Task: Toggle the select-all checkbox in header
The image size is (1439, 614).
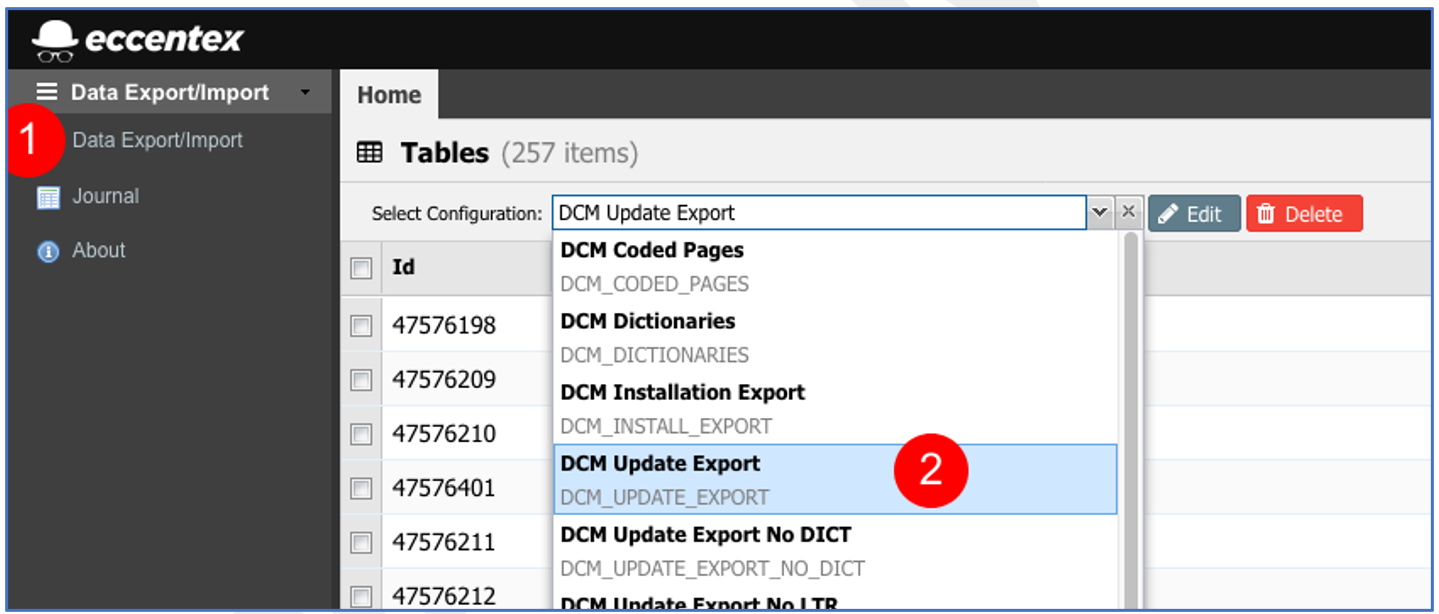Action: pyautogui.click(x=361, y=268)
